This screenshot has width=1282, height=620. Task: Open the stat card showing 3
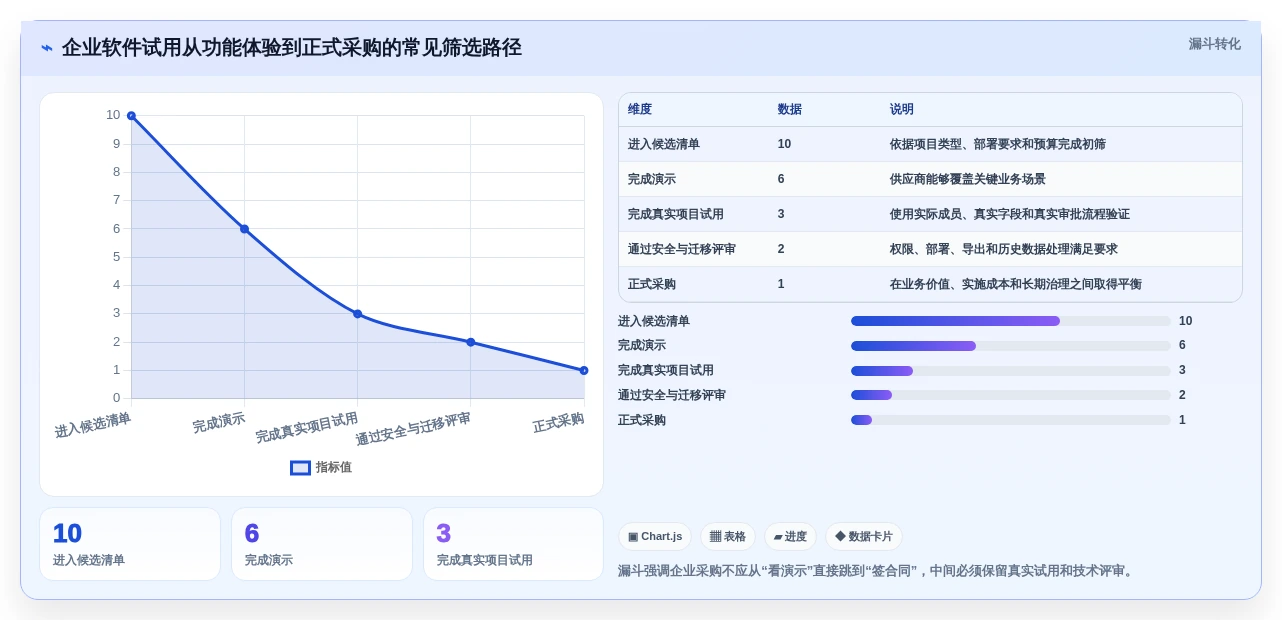513,544
